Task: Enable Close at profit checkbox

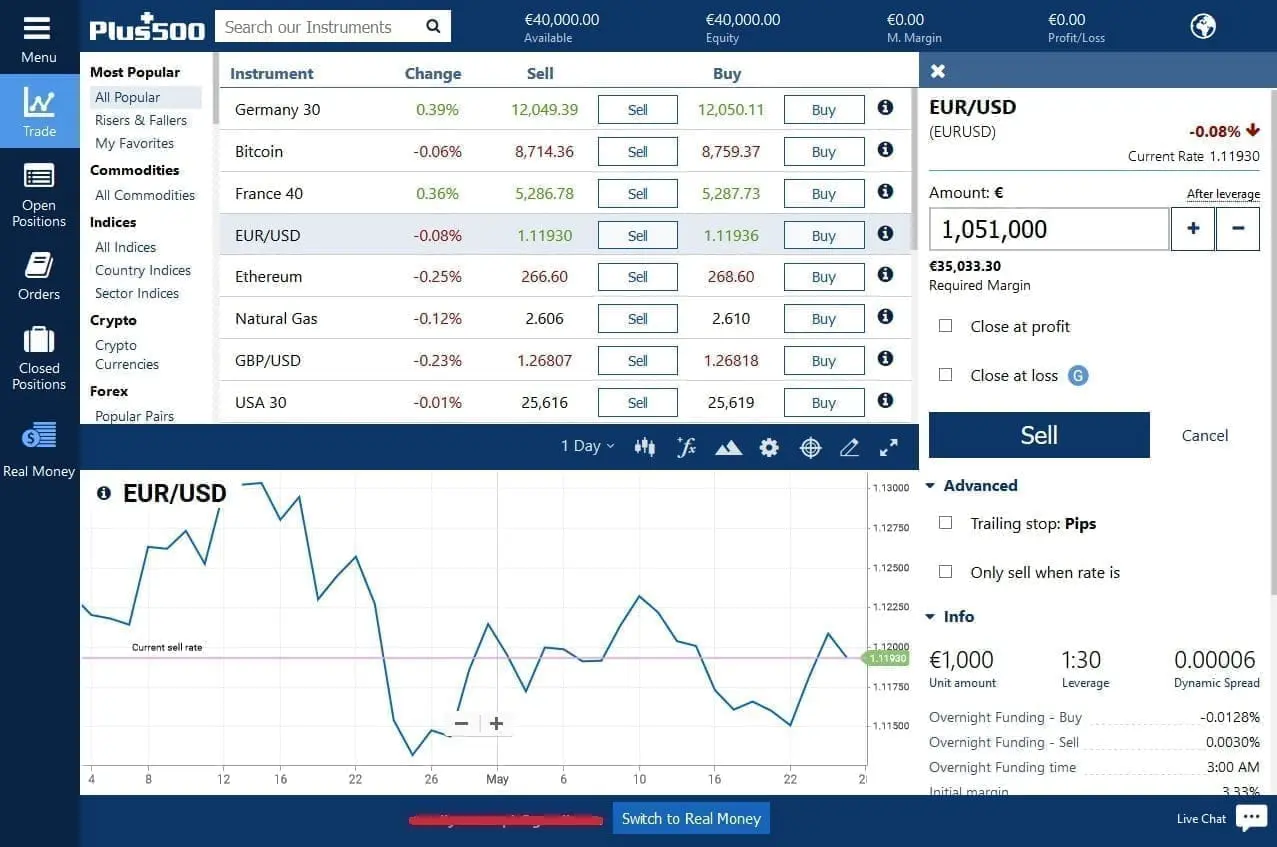Action: 945,326
